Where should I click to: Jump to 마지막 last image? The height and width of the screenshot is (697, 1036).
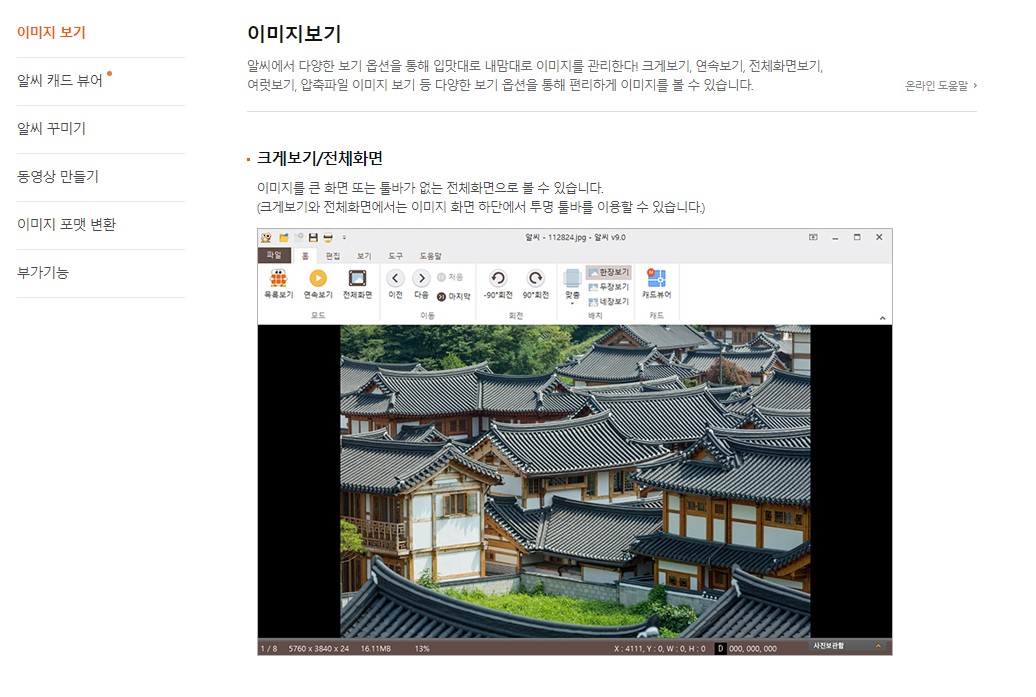pyautogui.click(x=453, y=297)
